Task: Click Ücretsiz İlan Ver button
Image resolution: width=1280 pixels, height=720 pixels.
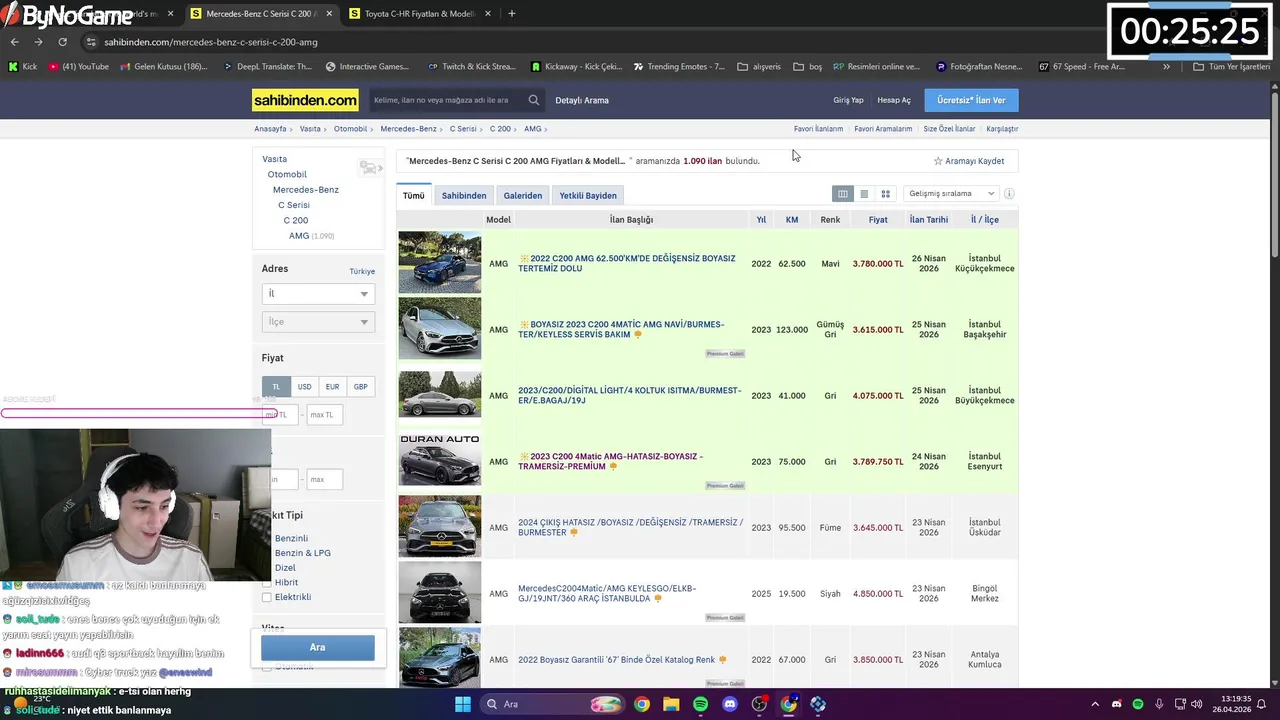Action: 971,100
